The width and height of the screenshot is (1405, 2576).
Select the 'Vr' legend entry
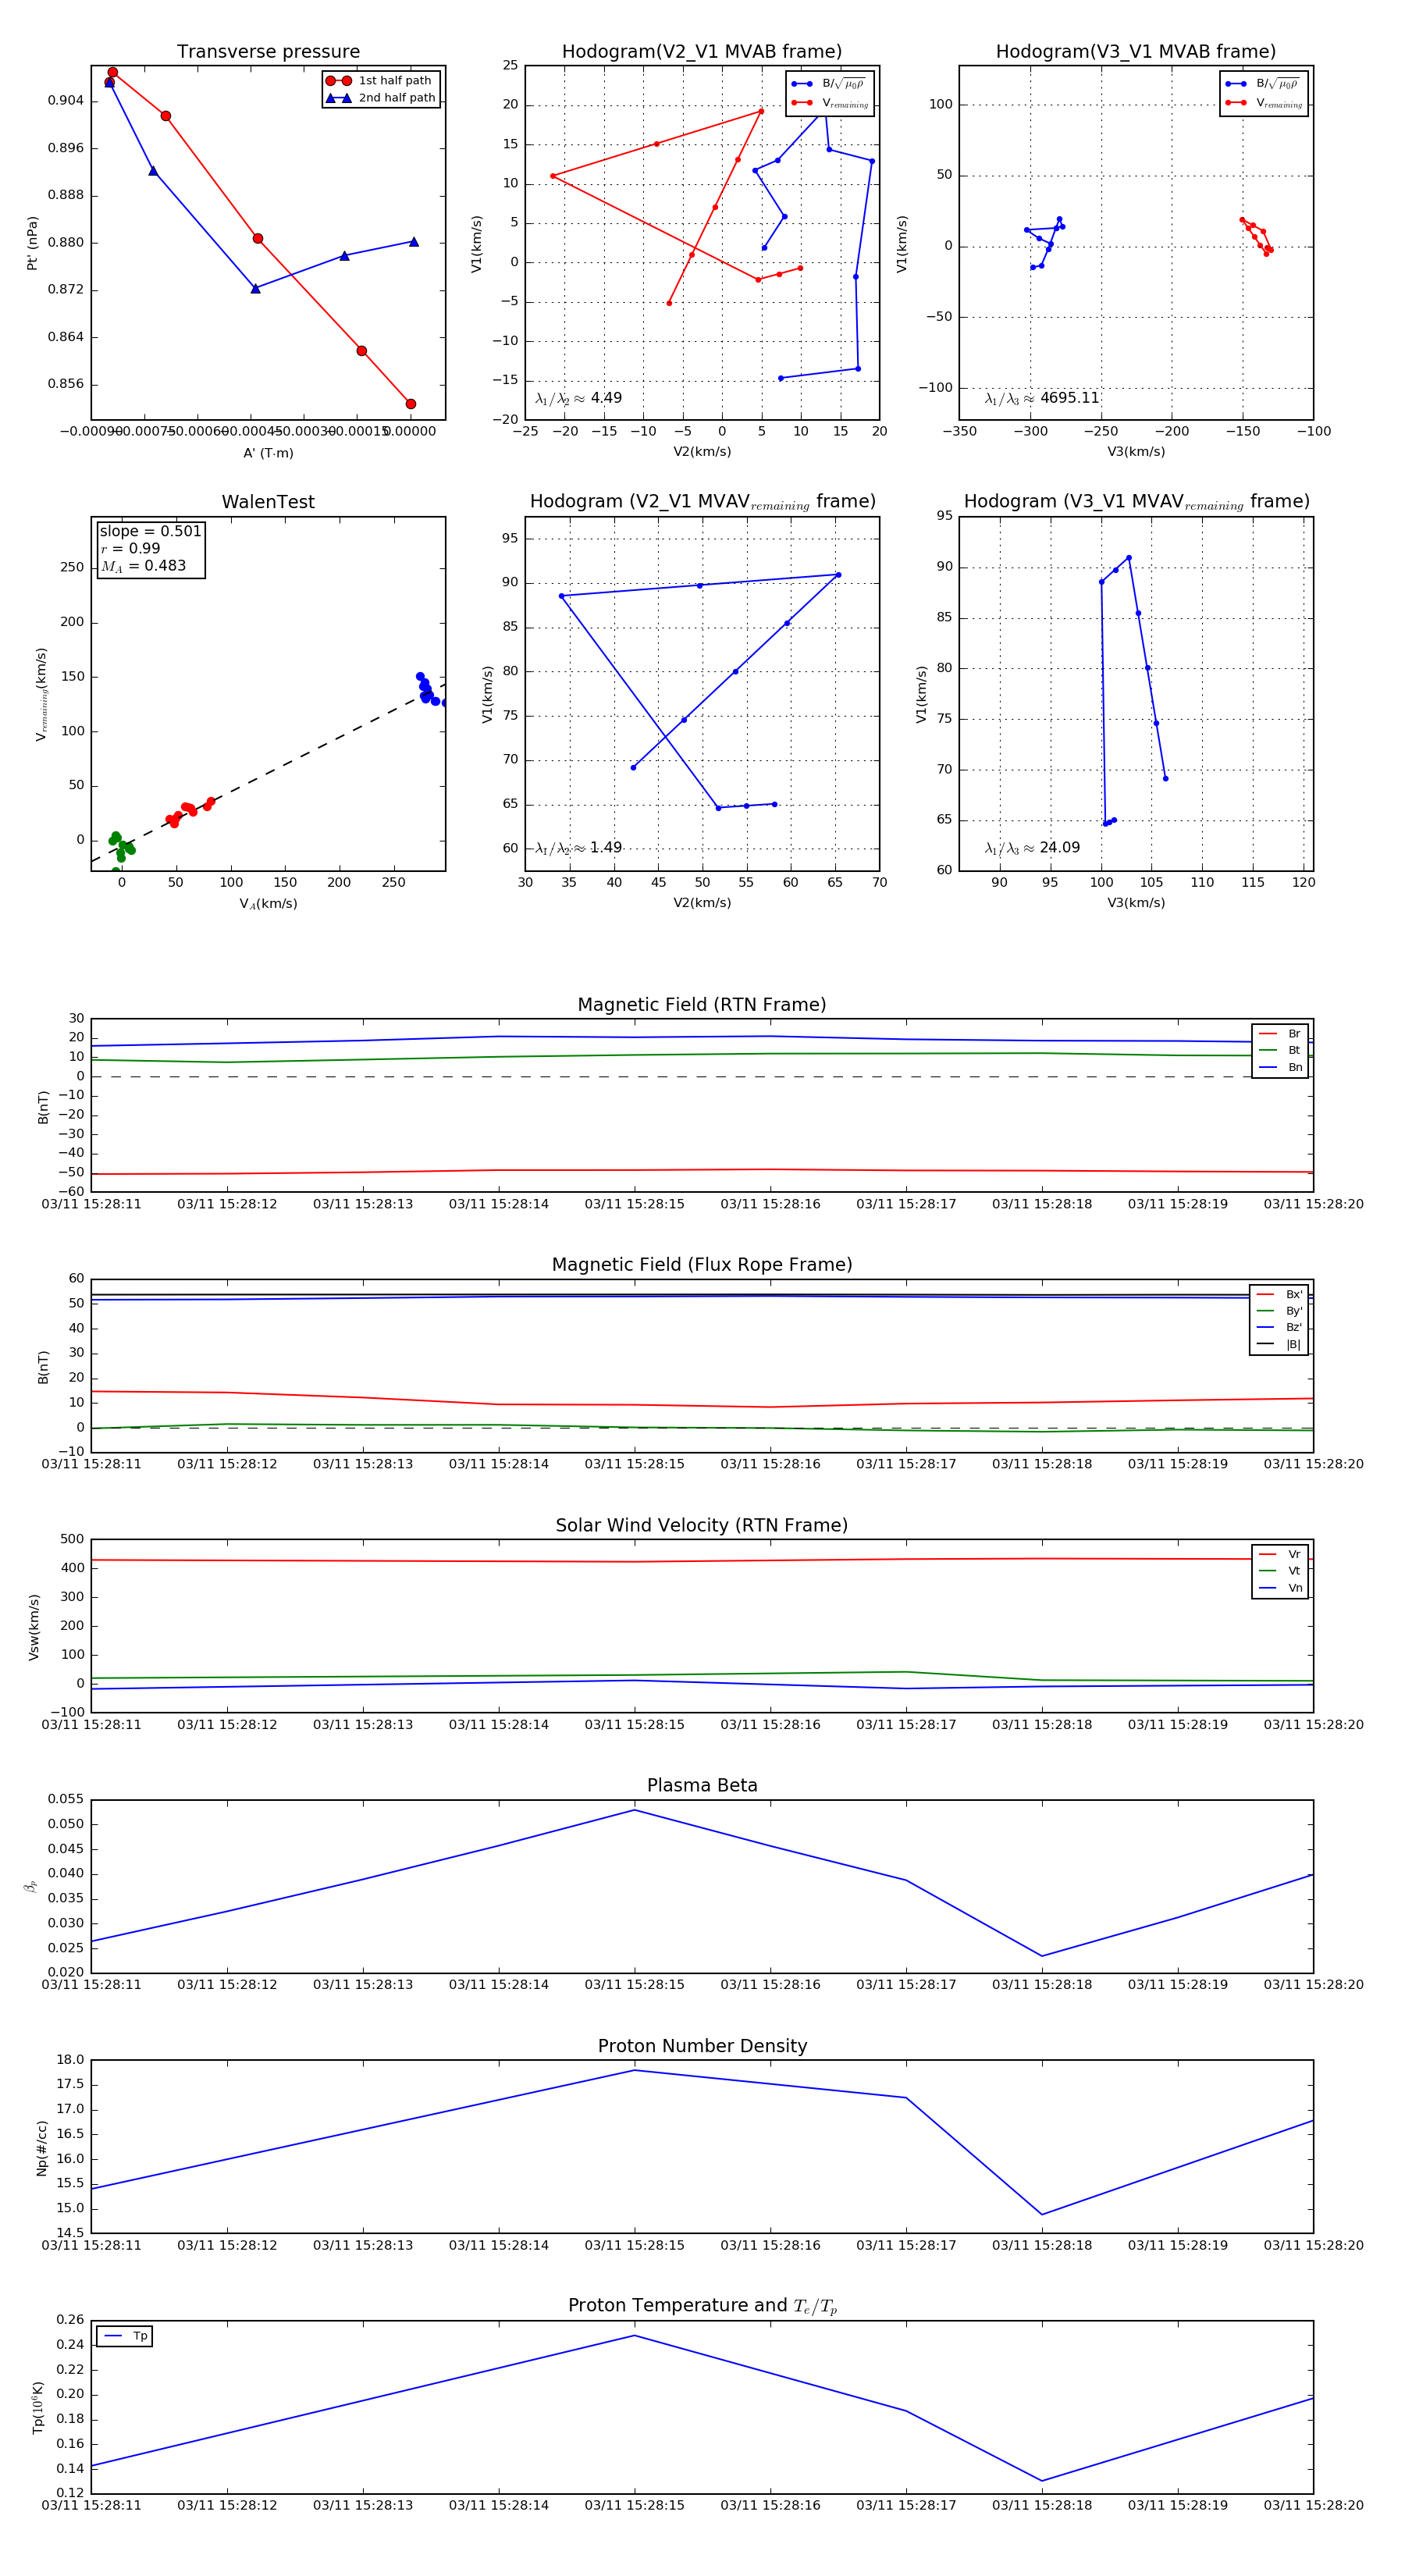click(x=1280, y=1554)
